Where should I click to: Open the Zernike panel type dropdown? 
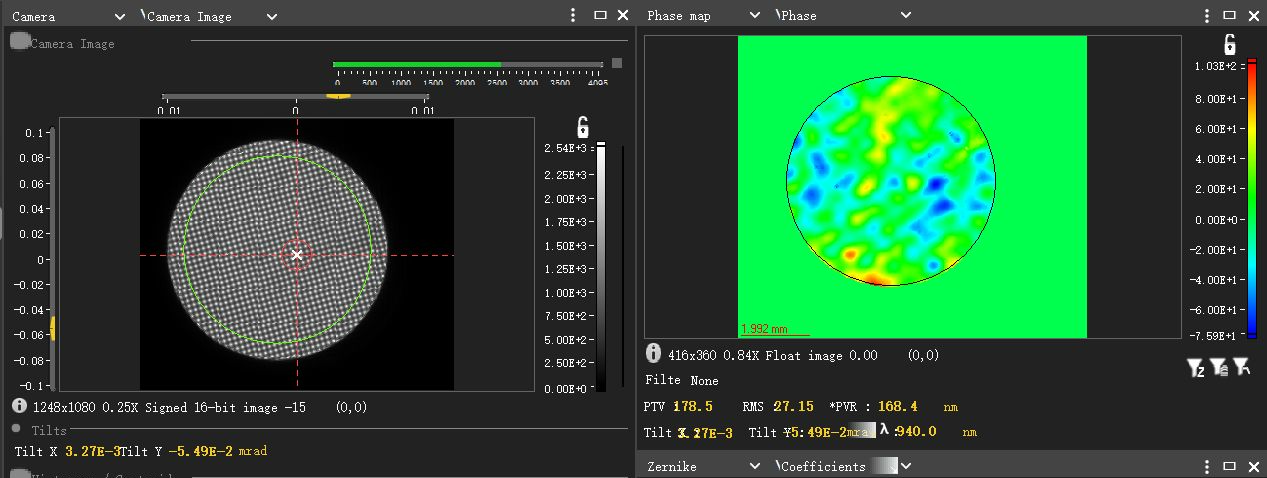(755, 466)
